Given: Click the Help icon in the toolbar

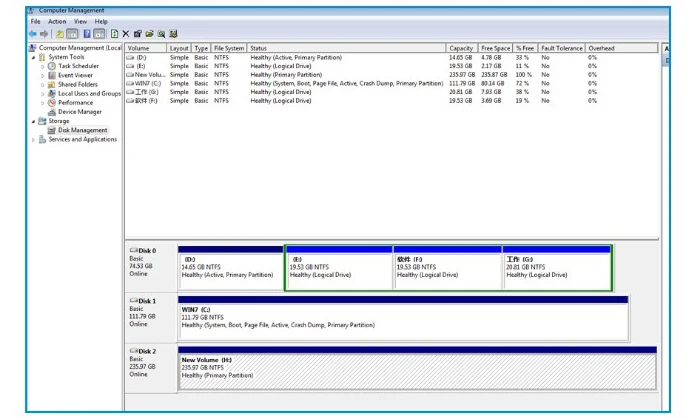Looking at the screenshot, I should click(x=88, y=33).
